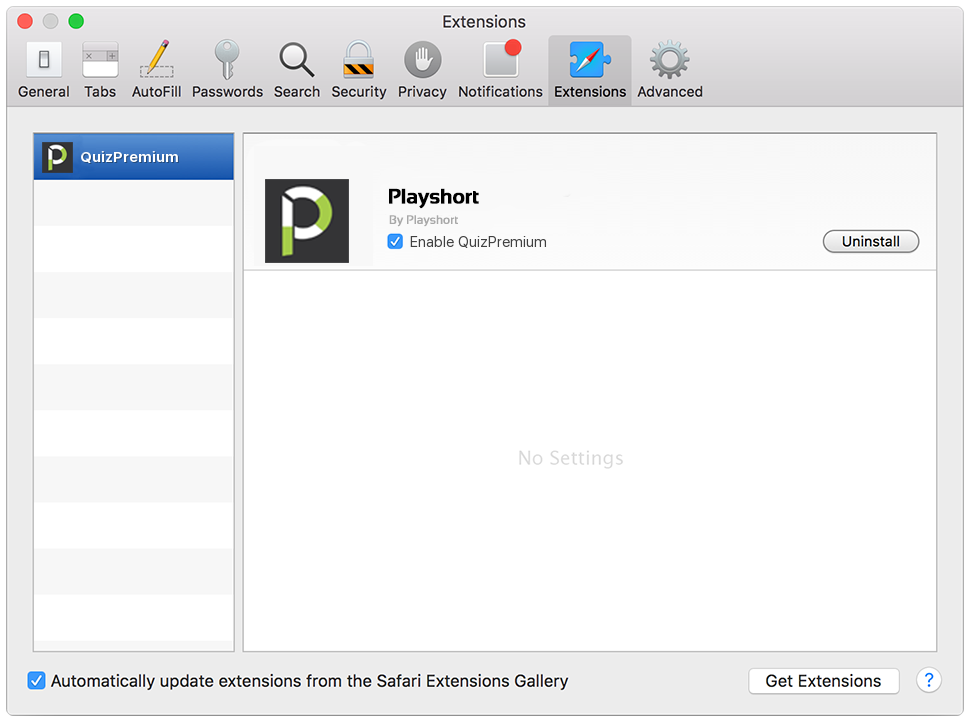
Task: Open the Privacy hand icon
Action: point(423,60)
